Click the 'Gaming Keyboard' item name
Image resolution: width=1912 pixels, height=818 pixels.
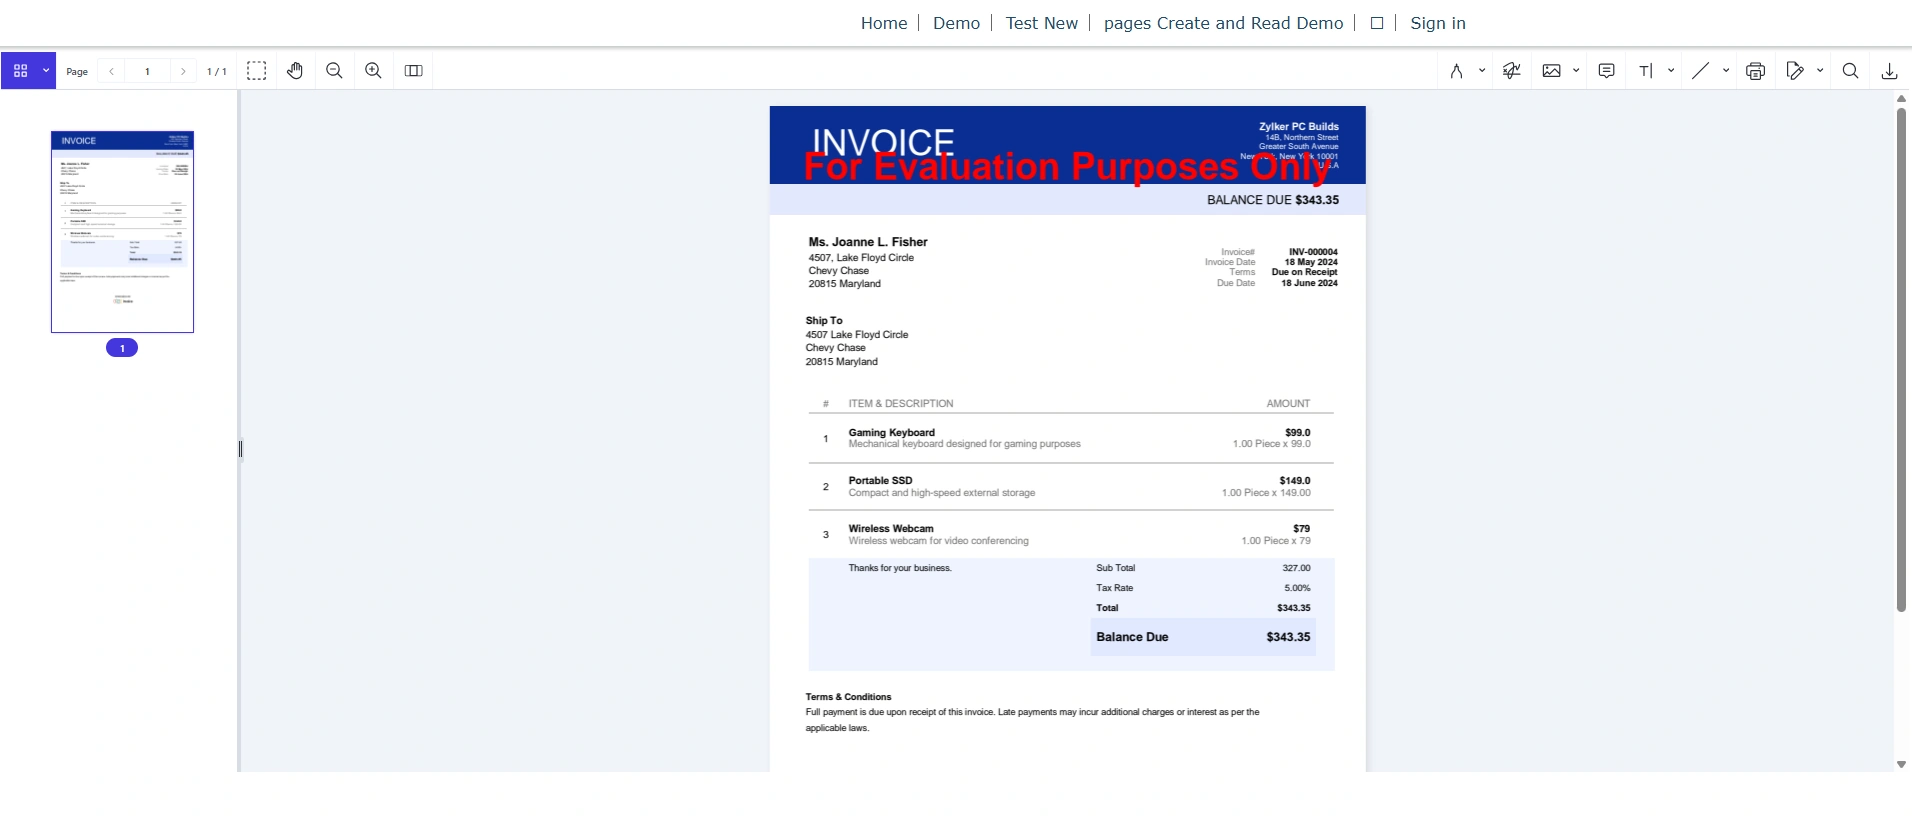[892, 433]
